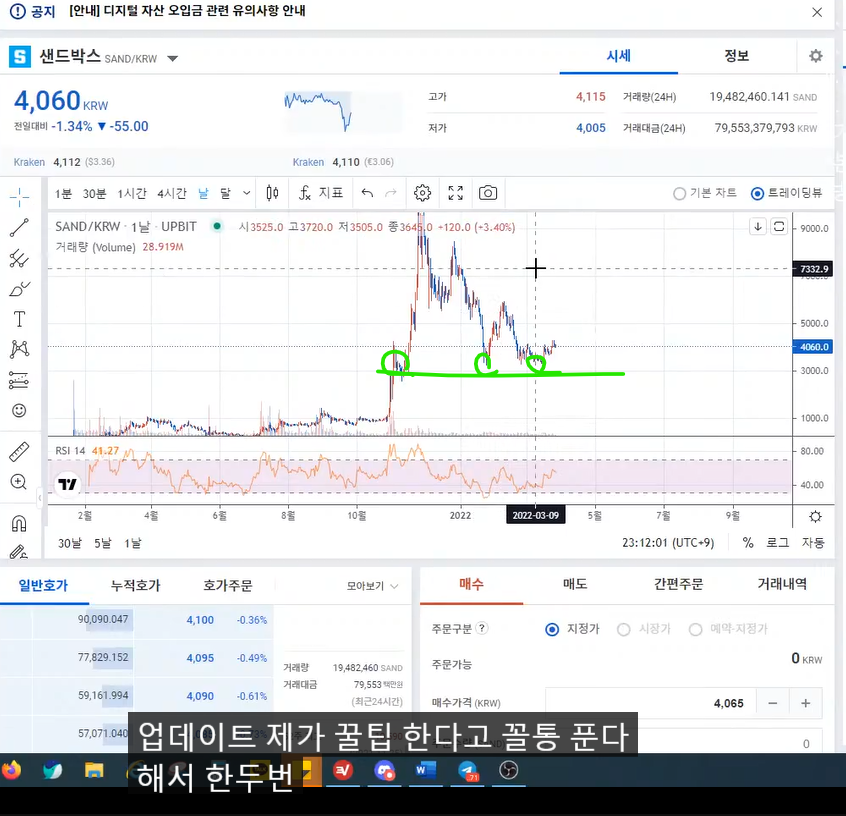Screen dimensions: 846x816
Task: Click the TradingView logo on the RSI pane
Action: 67,484
